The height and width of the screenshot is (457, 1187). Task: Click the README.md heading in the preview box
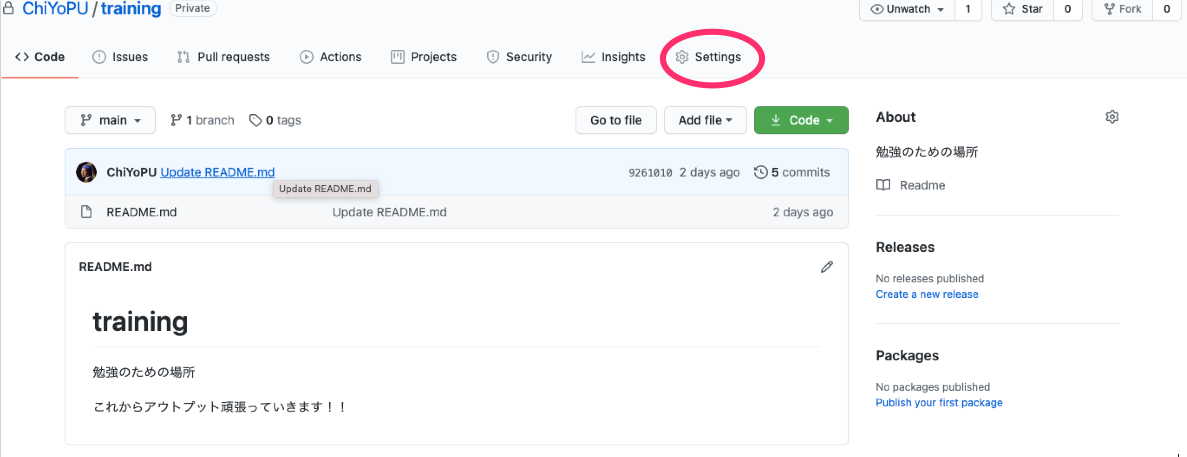(x=115, y=267)
